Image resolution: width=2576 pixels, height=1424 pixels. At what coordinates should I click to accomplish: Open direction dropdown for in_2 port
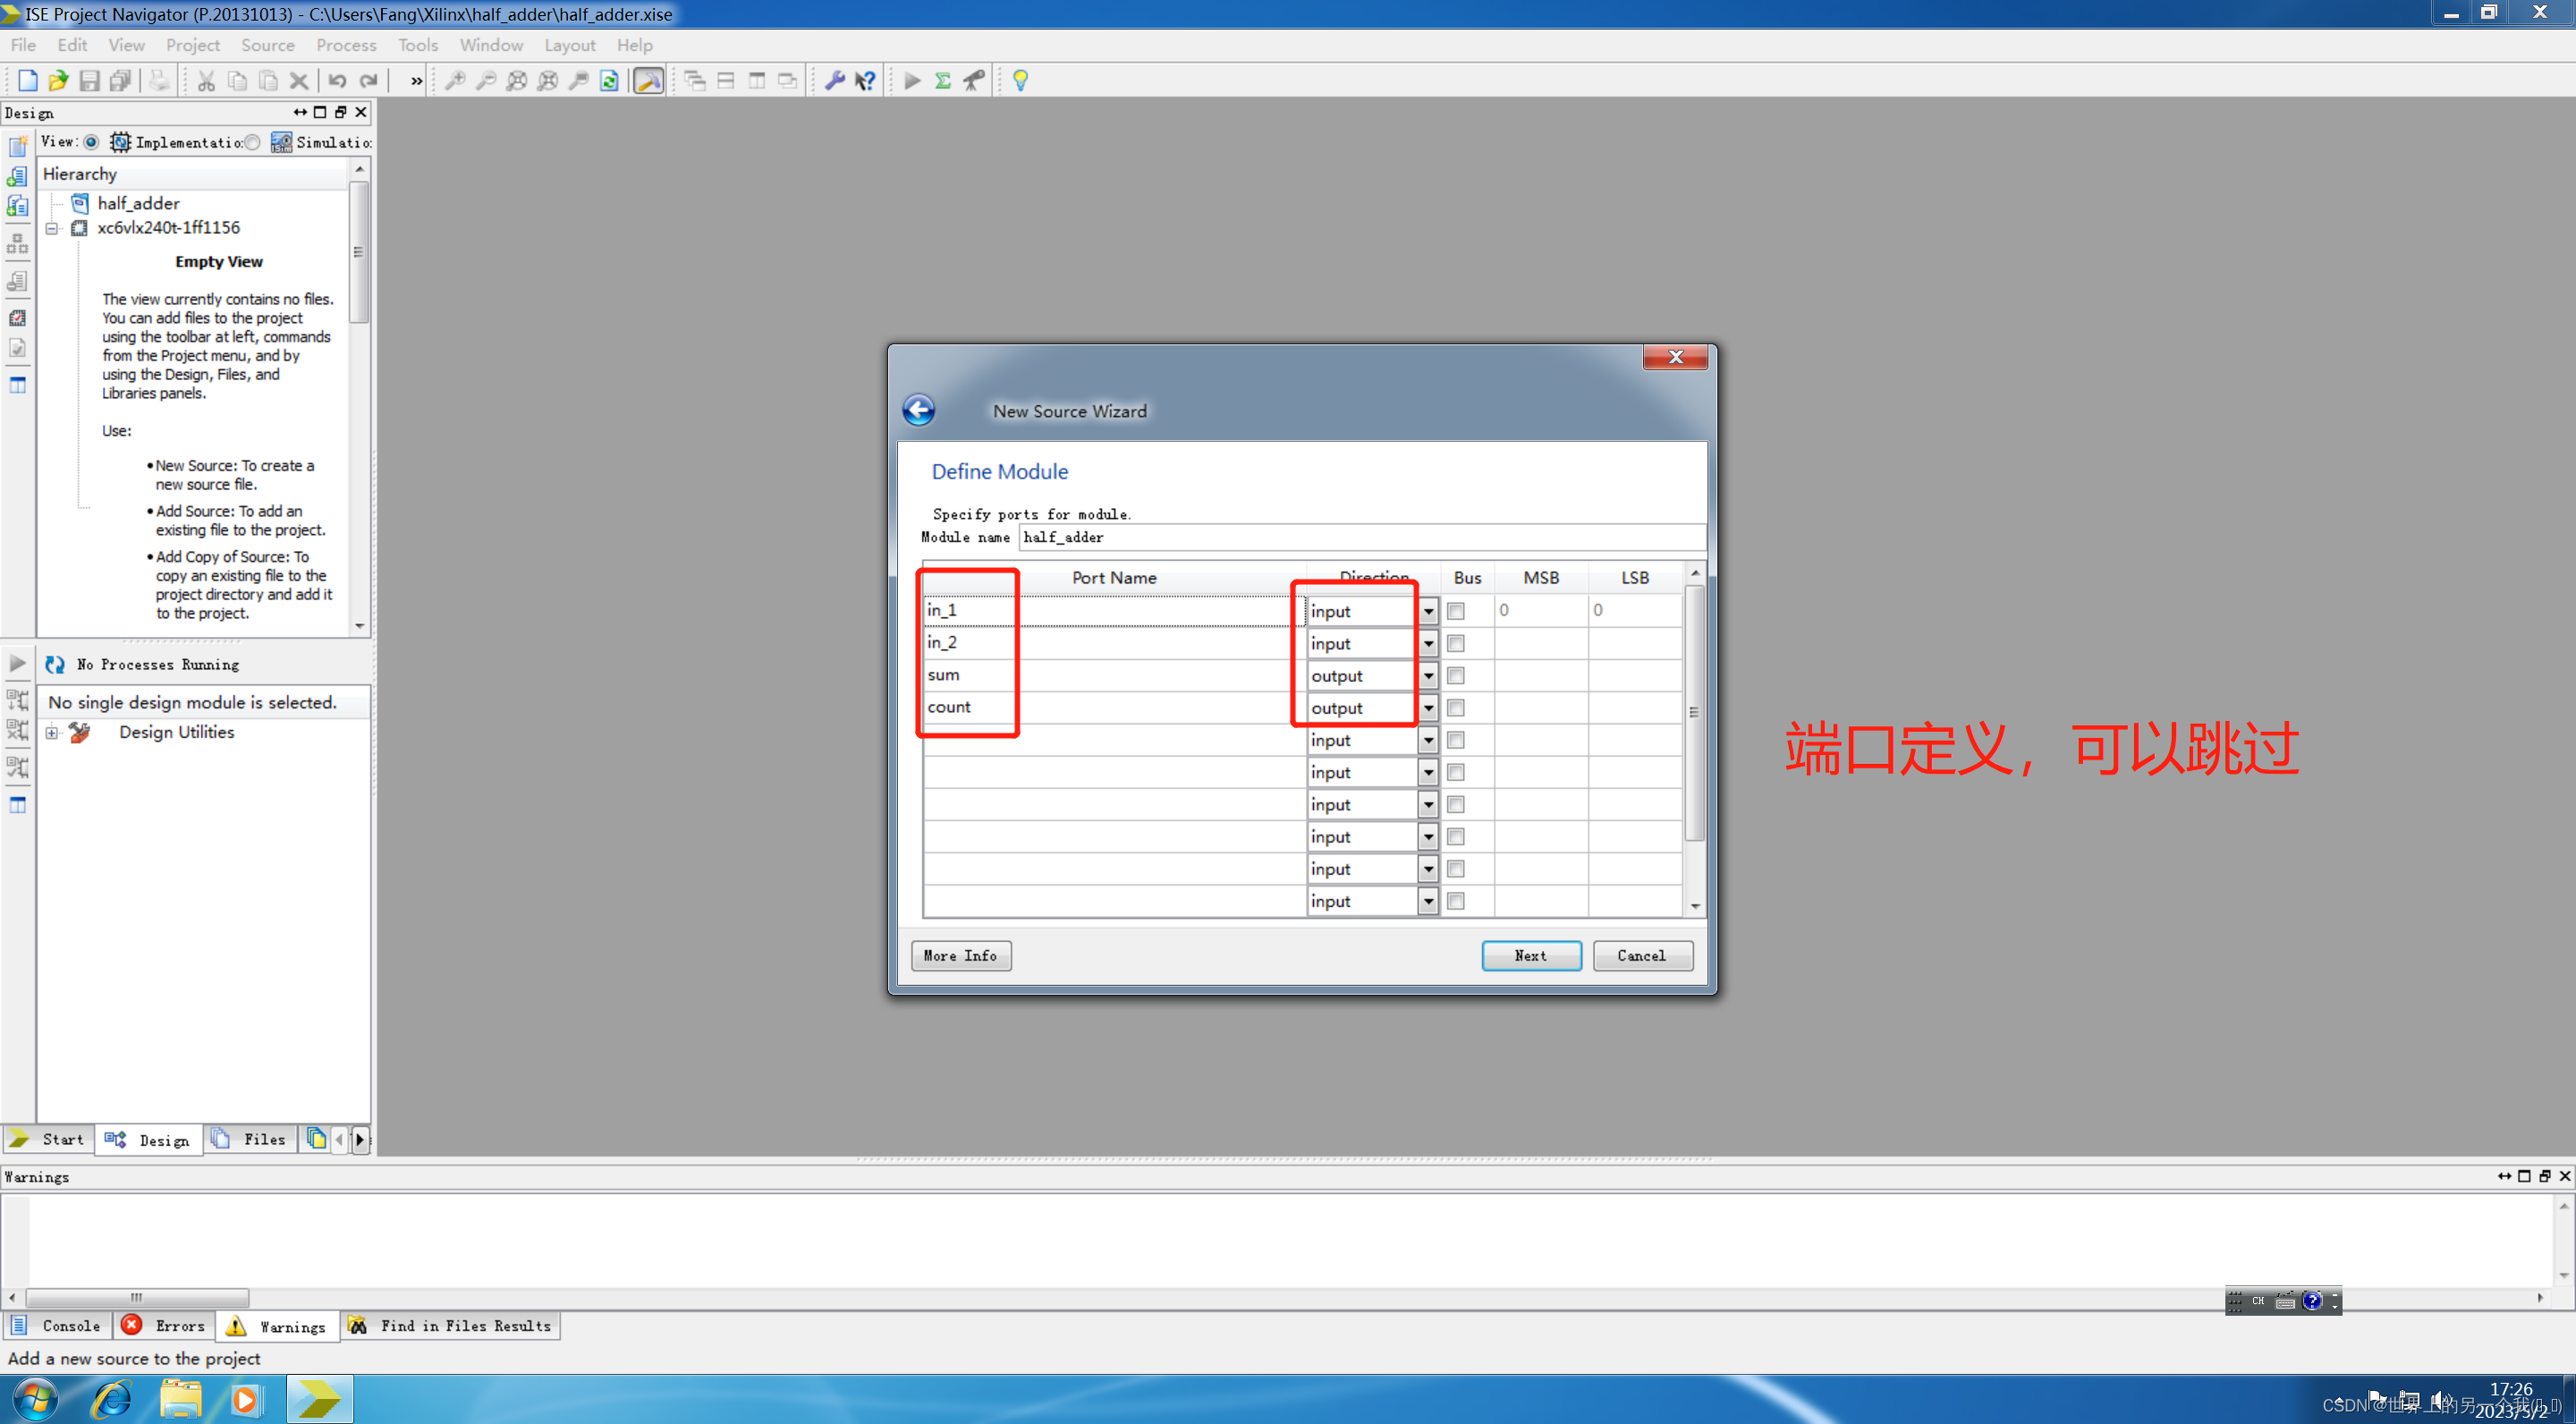coord(1428,644)
